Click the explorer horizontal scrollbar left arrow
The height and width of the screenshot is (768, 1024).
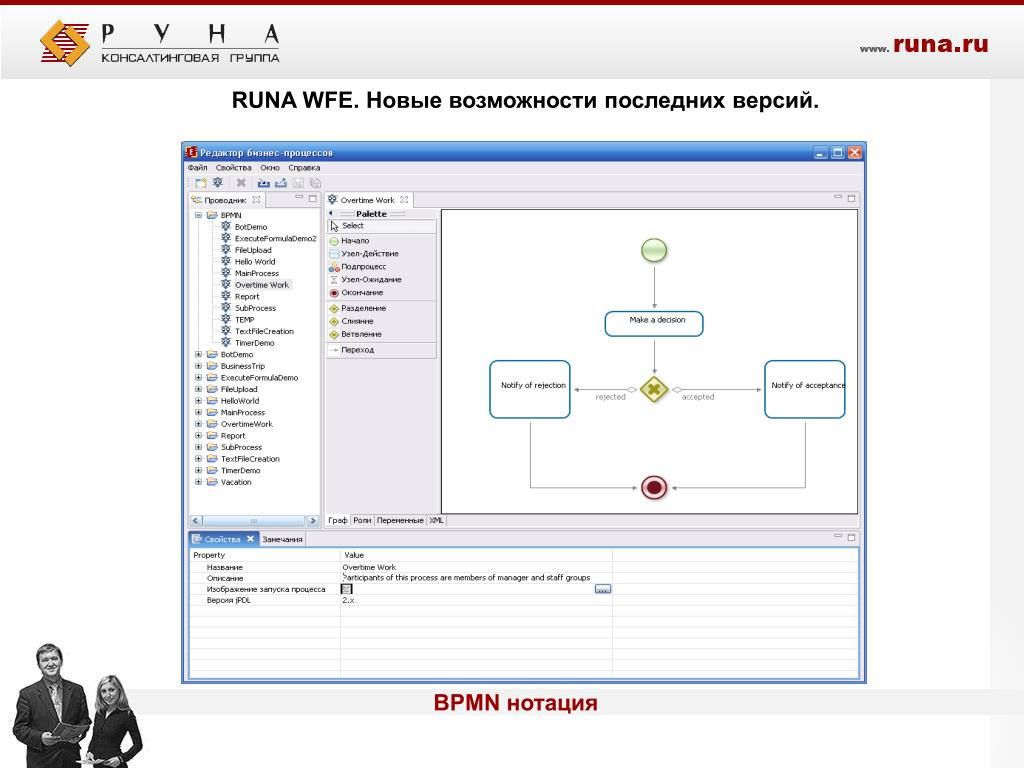pyautogui.click(x=196, y=520)
